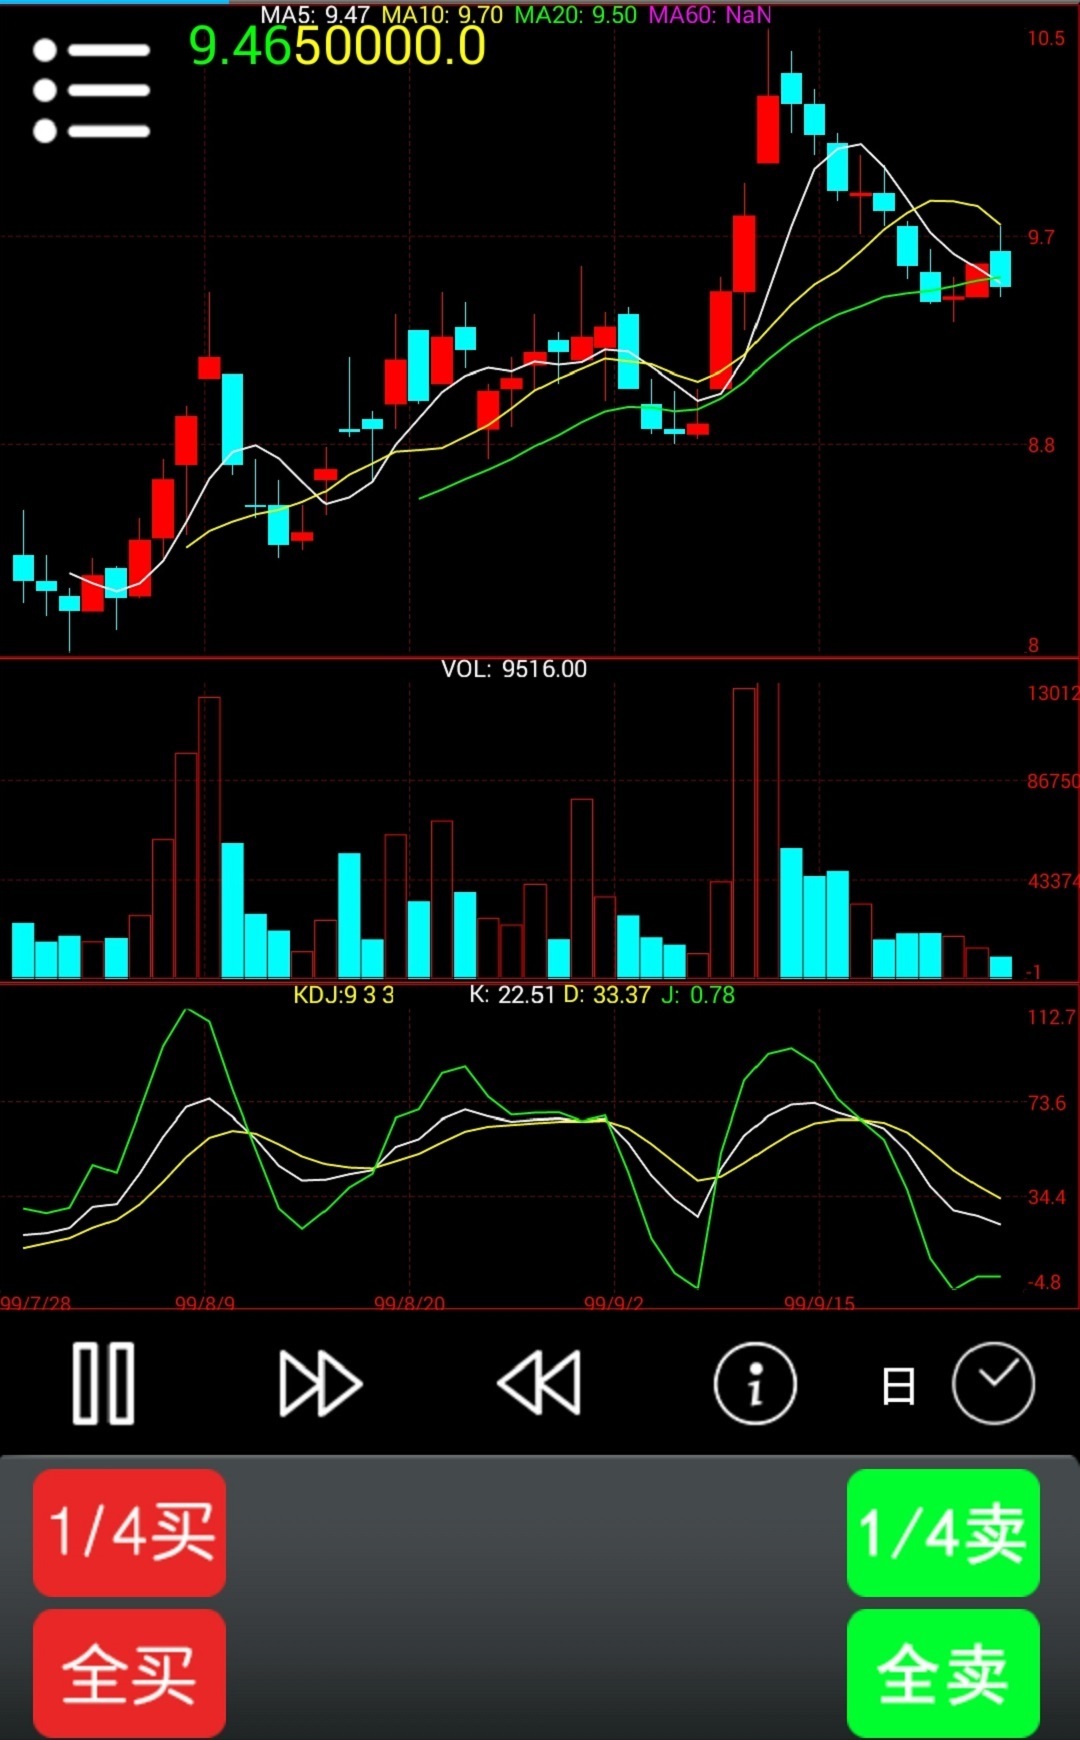This screenshot has width=1080, height=1740.
Task: Open the info icon
Action: tap(755, 1384)
